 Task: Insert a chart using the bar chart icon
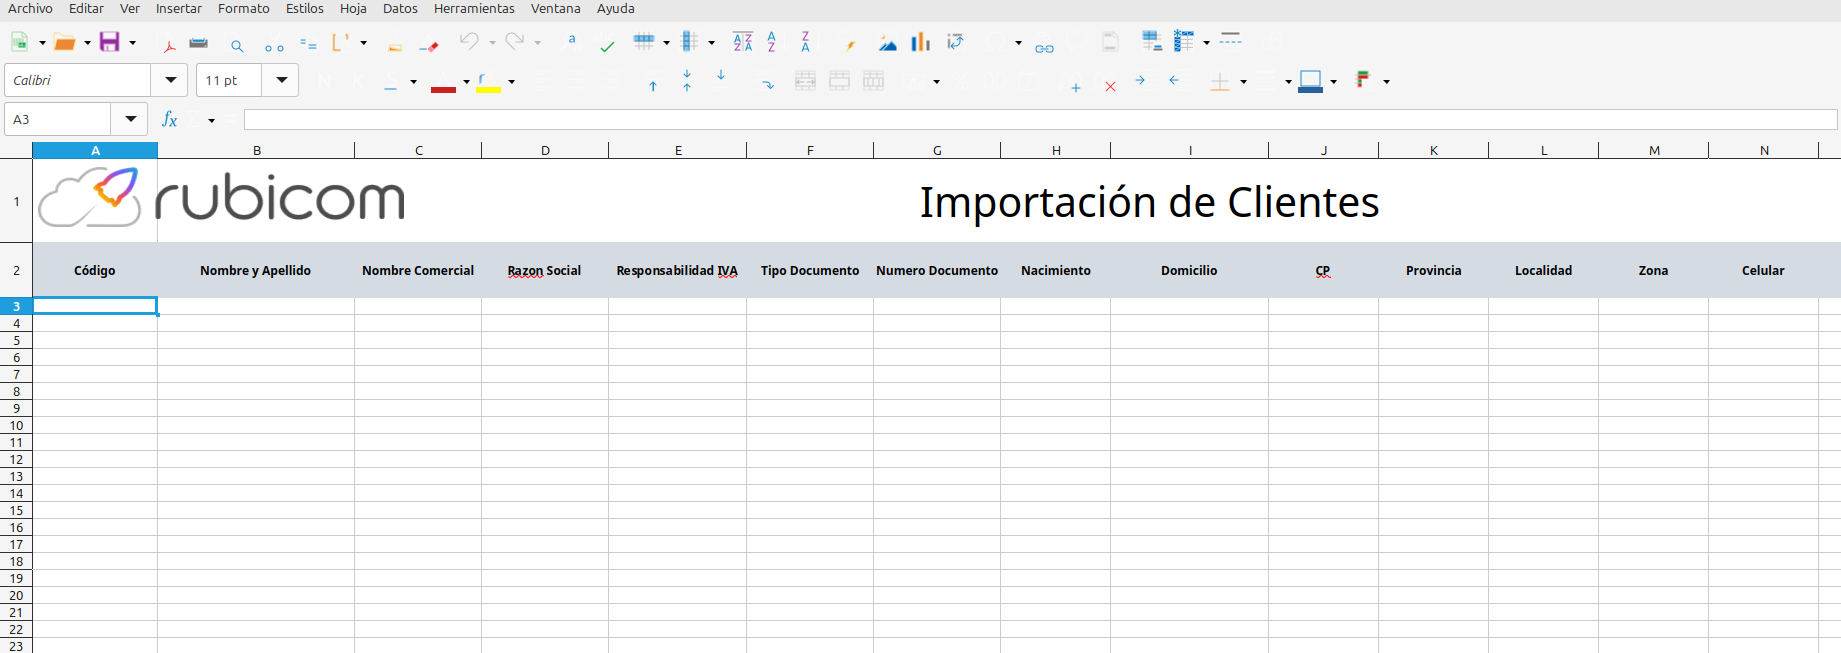click(x=921, y=42)
